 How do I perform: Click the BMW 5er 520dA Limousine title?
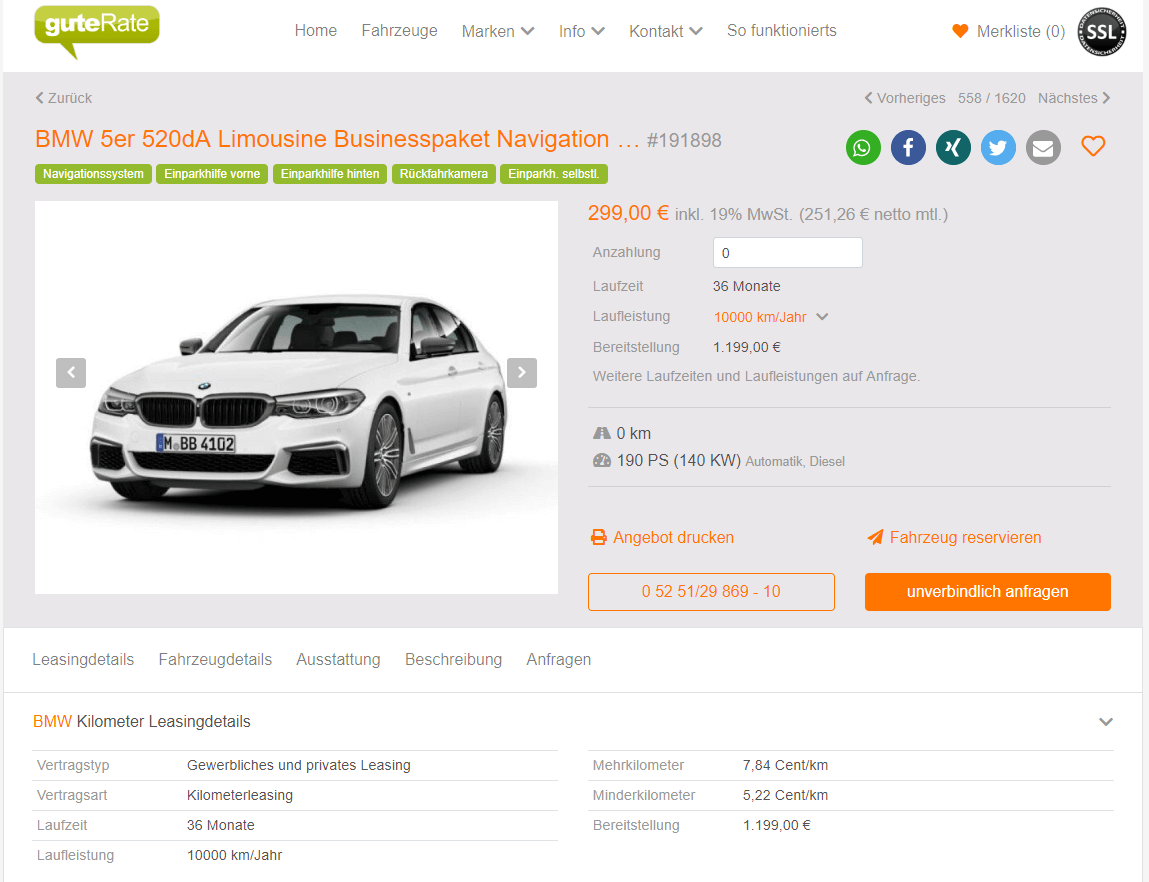click(x=338, y=139)
